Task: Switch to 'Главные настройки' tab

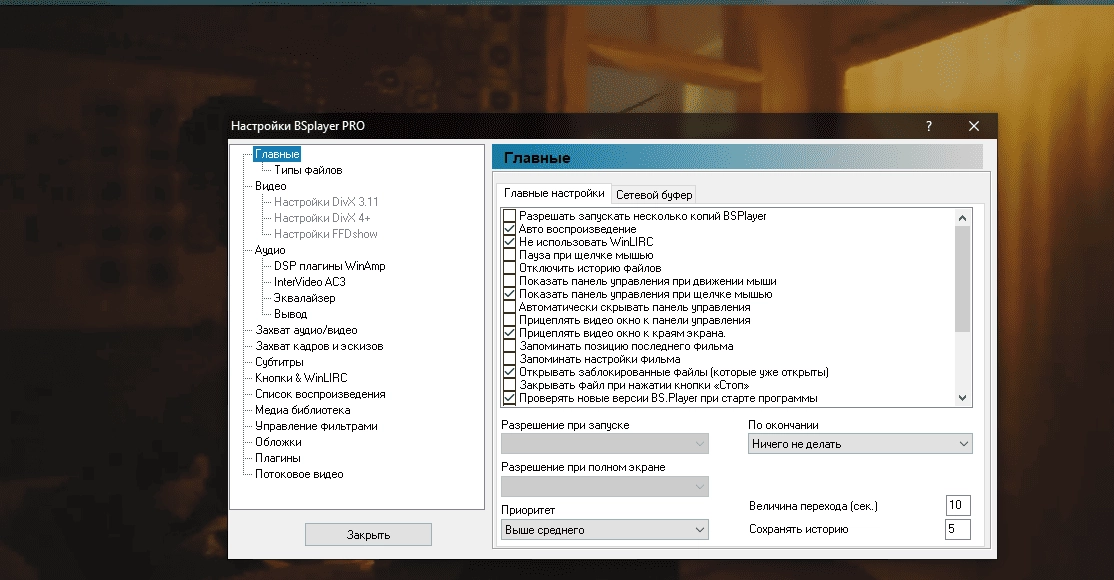Action: pos(554,193)
